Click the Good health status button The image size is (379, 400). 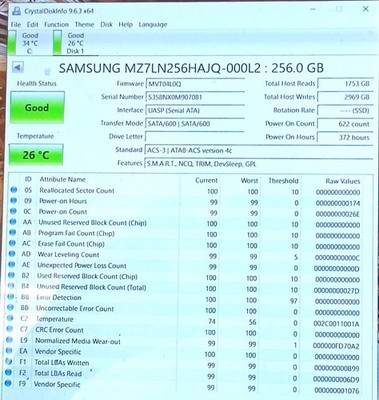[37, 108]
